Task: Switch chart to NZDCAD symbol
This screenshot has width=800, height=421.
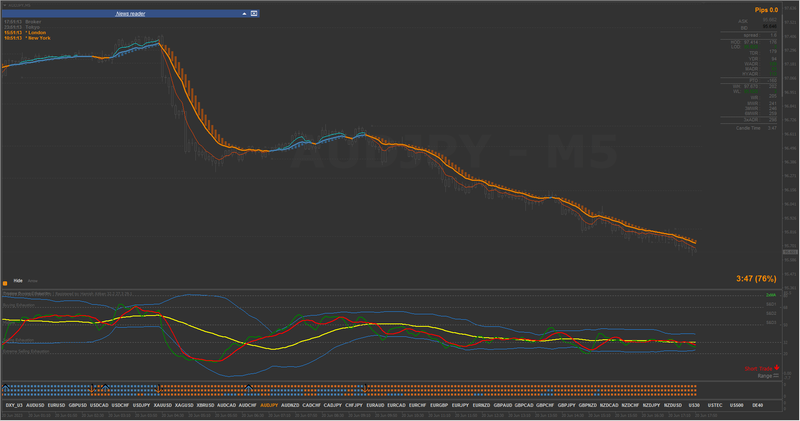Action: (609, 405)
